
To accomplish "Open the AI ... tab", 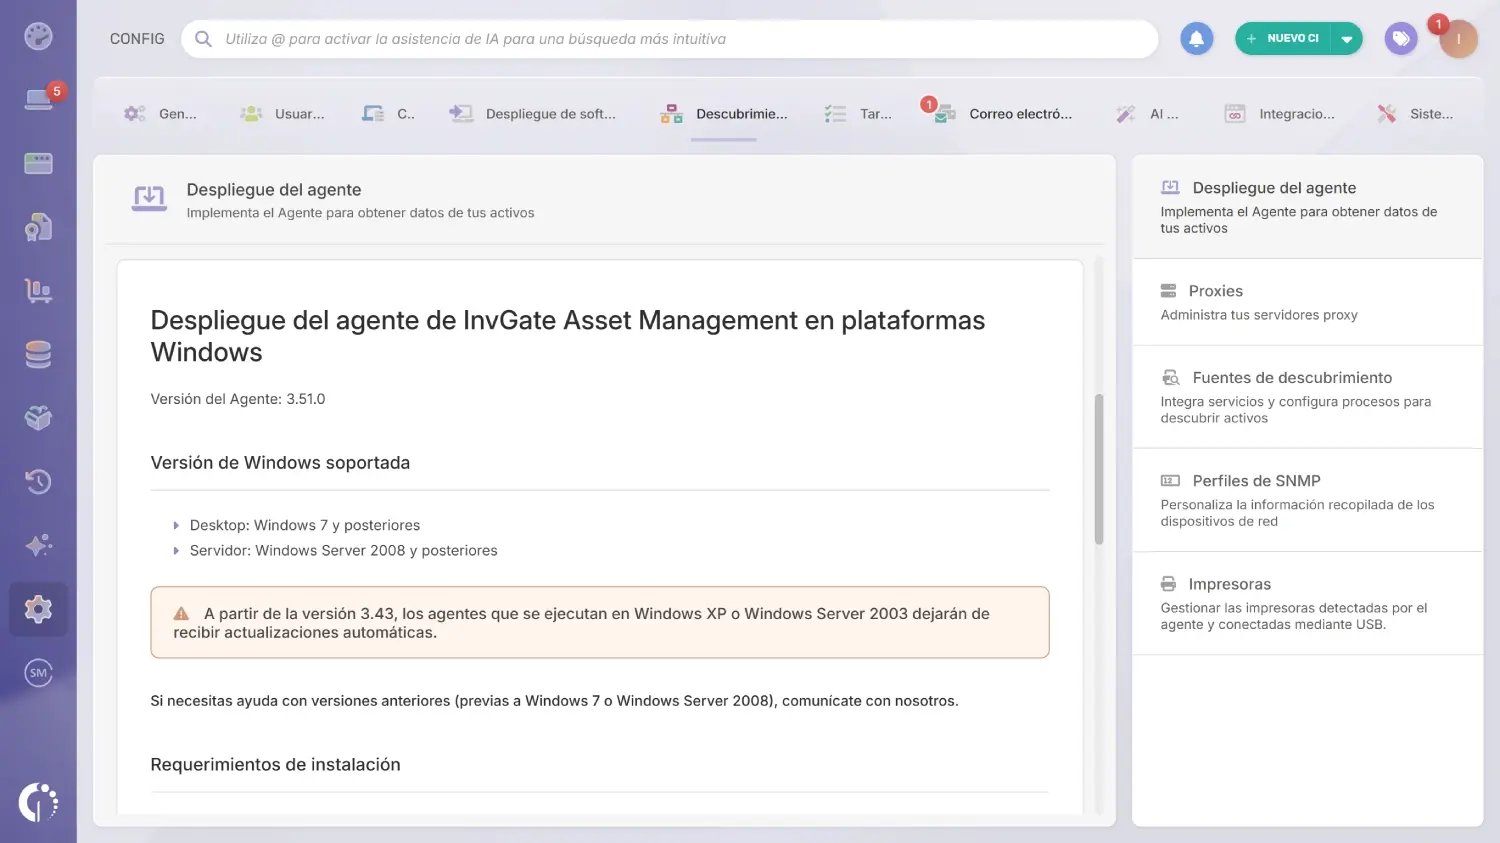I will coord(1148,114).
